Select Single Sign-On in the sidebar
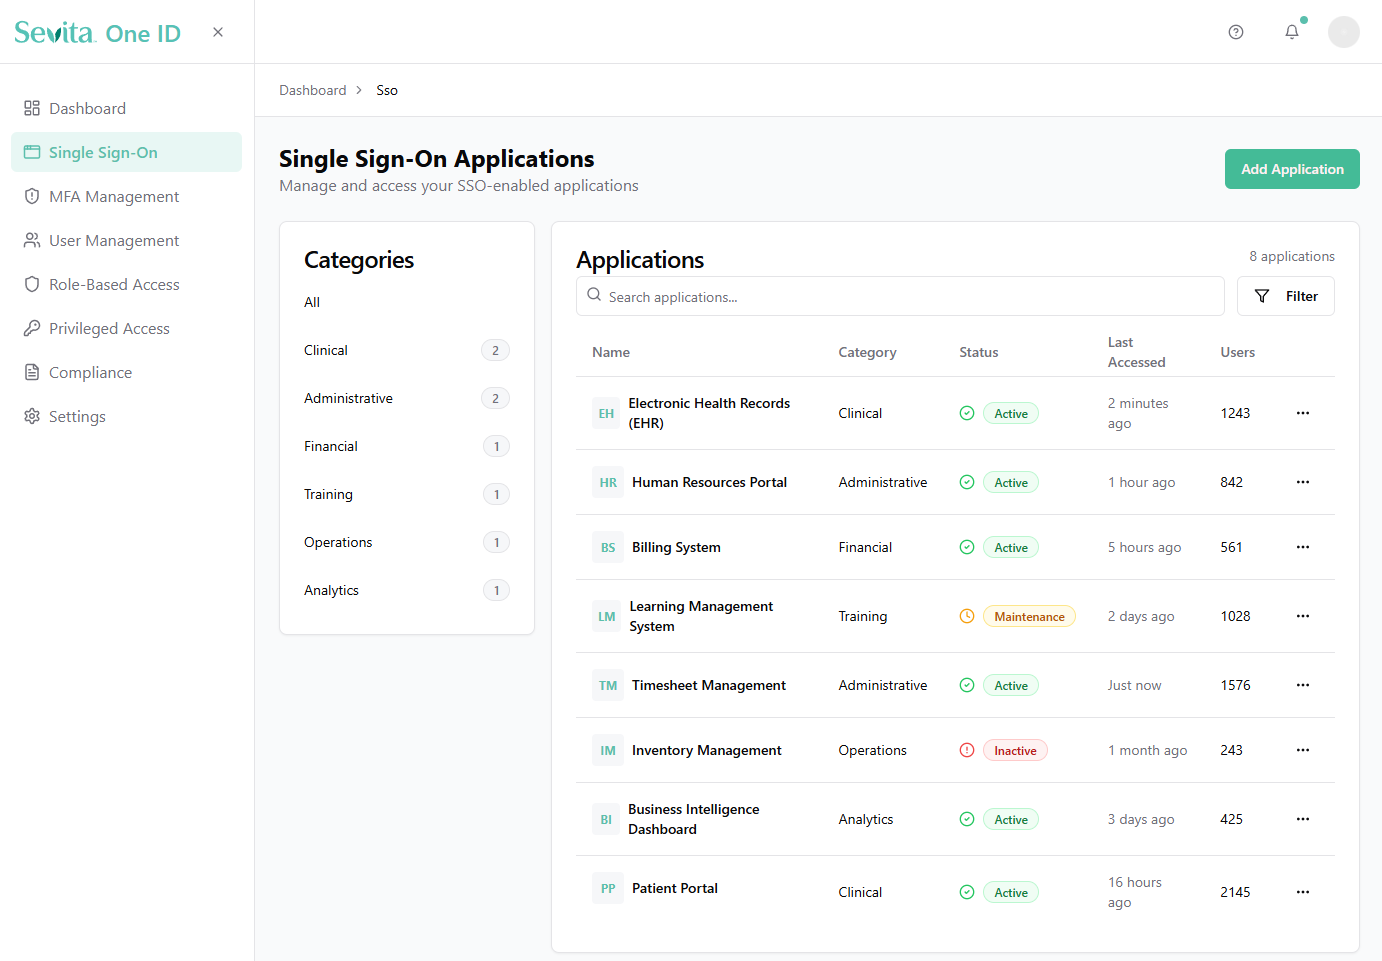This screenshot has width=1382, height=961. pos(126,152)
